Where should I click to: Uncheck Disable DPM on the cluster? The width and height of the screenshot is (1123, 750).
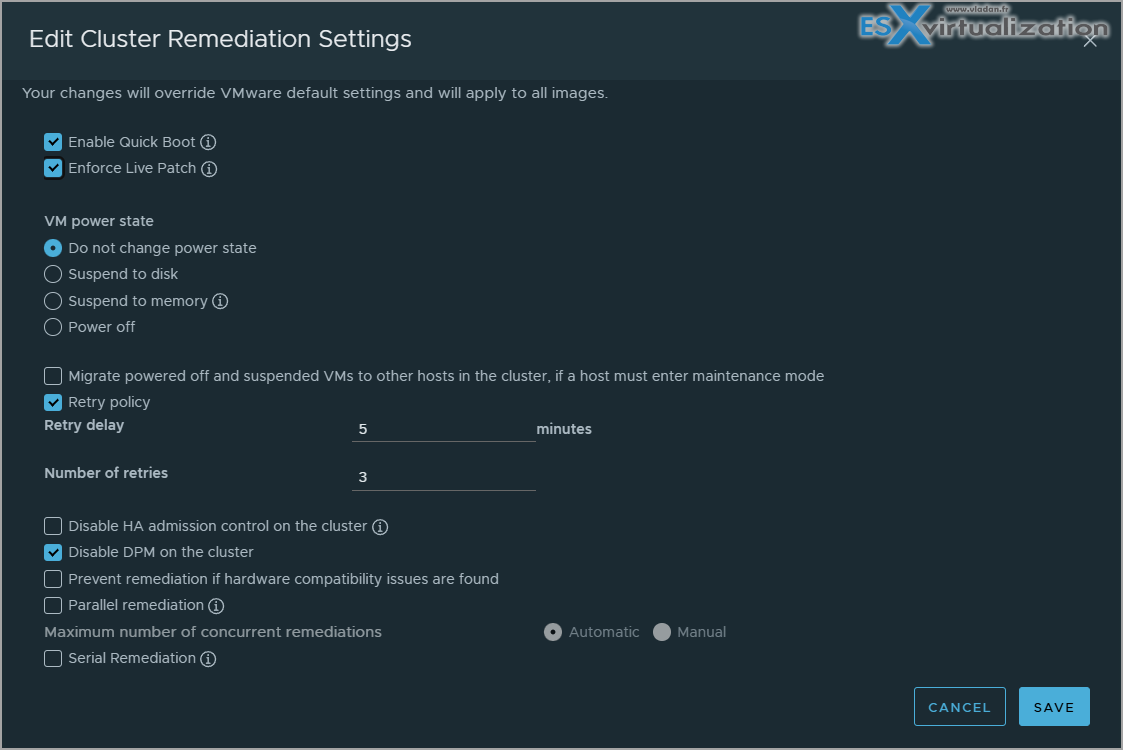pyautogui.click(x=53, y=553)
